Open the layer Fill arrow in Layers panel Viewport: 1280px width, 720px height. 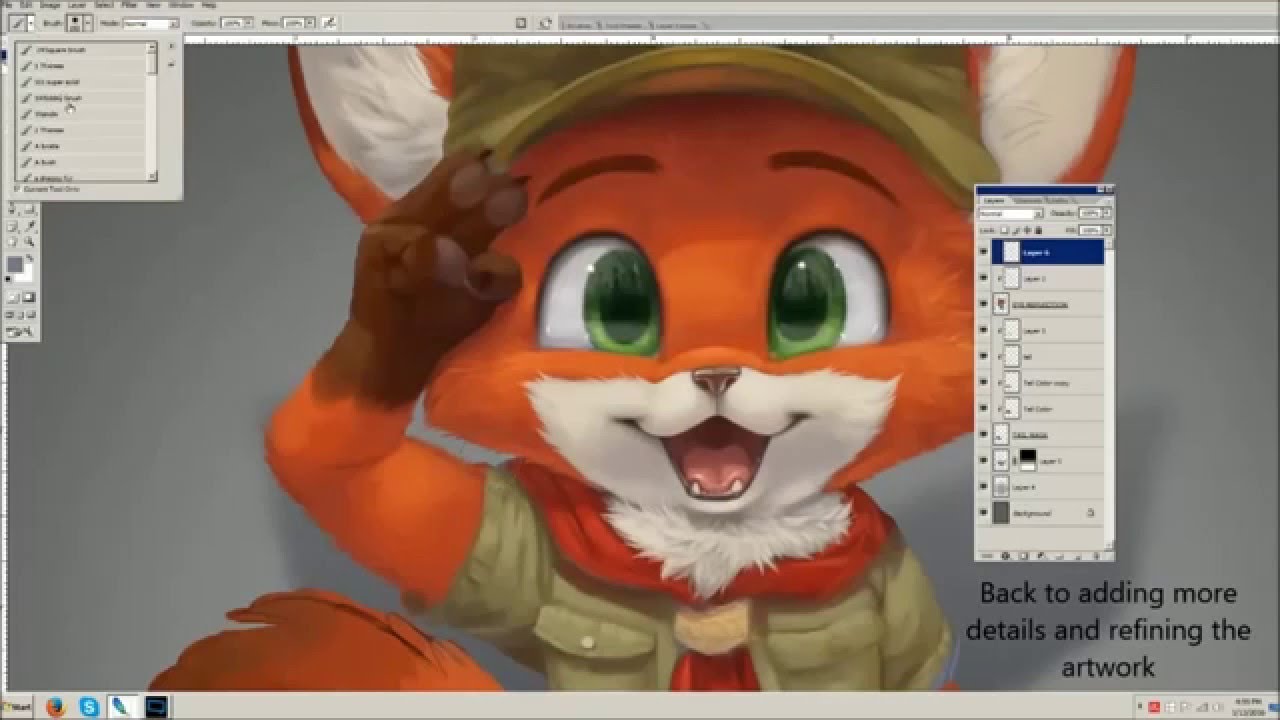(x=1107, y=230)
